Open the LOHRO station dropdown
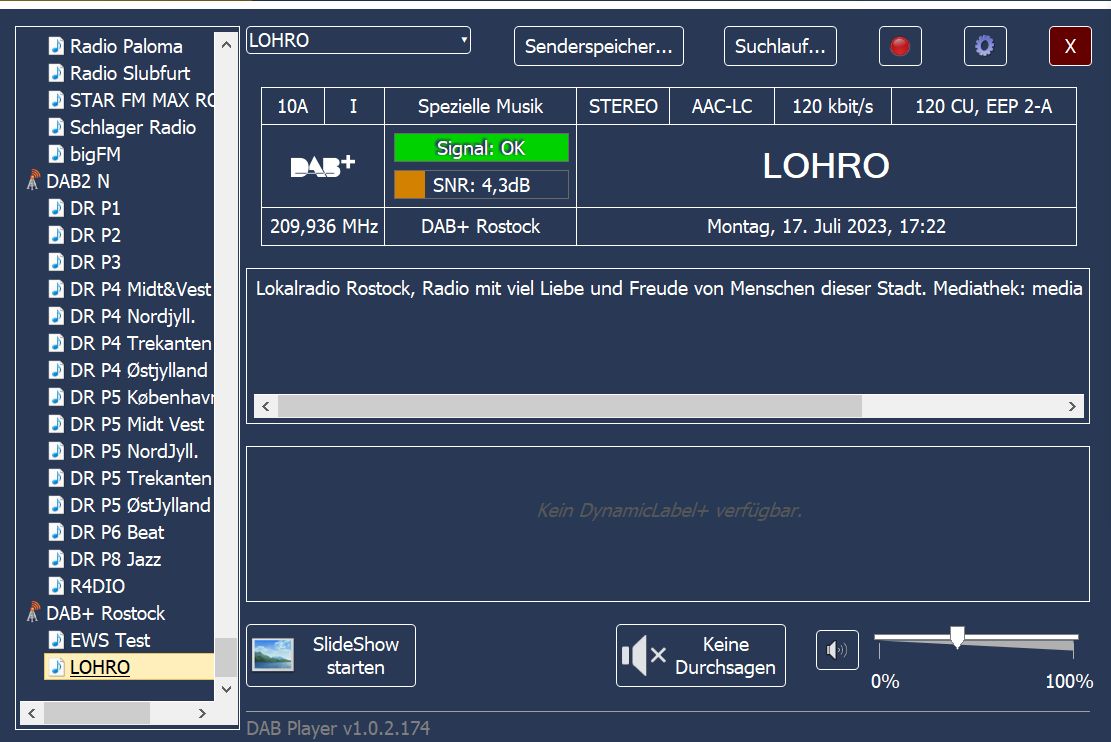 (359, 40)
